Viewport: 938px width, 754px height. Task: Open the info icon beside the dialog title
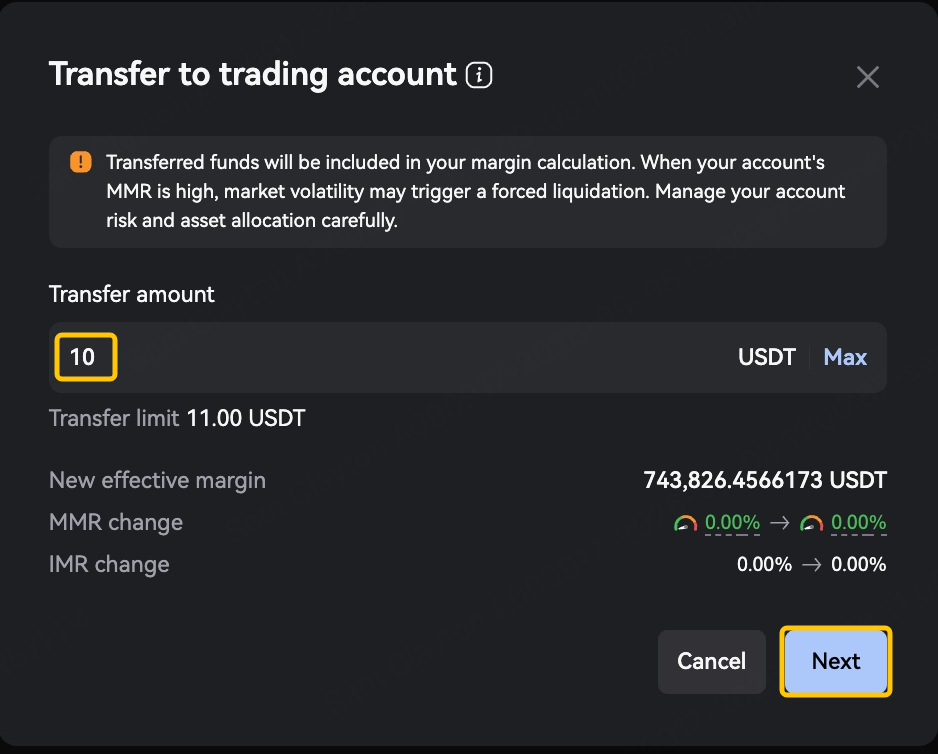click(x=479, y=75)
